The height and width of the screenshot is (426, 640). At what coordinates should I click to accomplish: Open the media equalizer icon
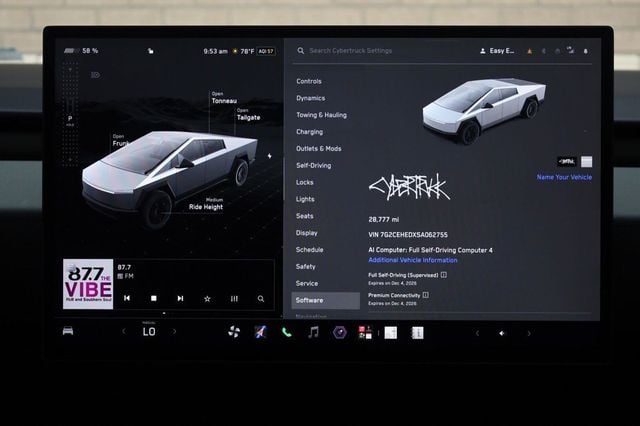click(x=234, y=299)
